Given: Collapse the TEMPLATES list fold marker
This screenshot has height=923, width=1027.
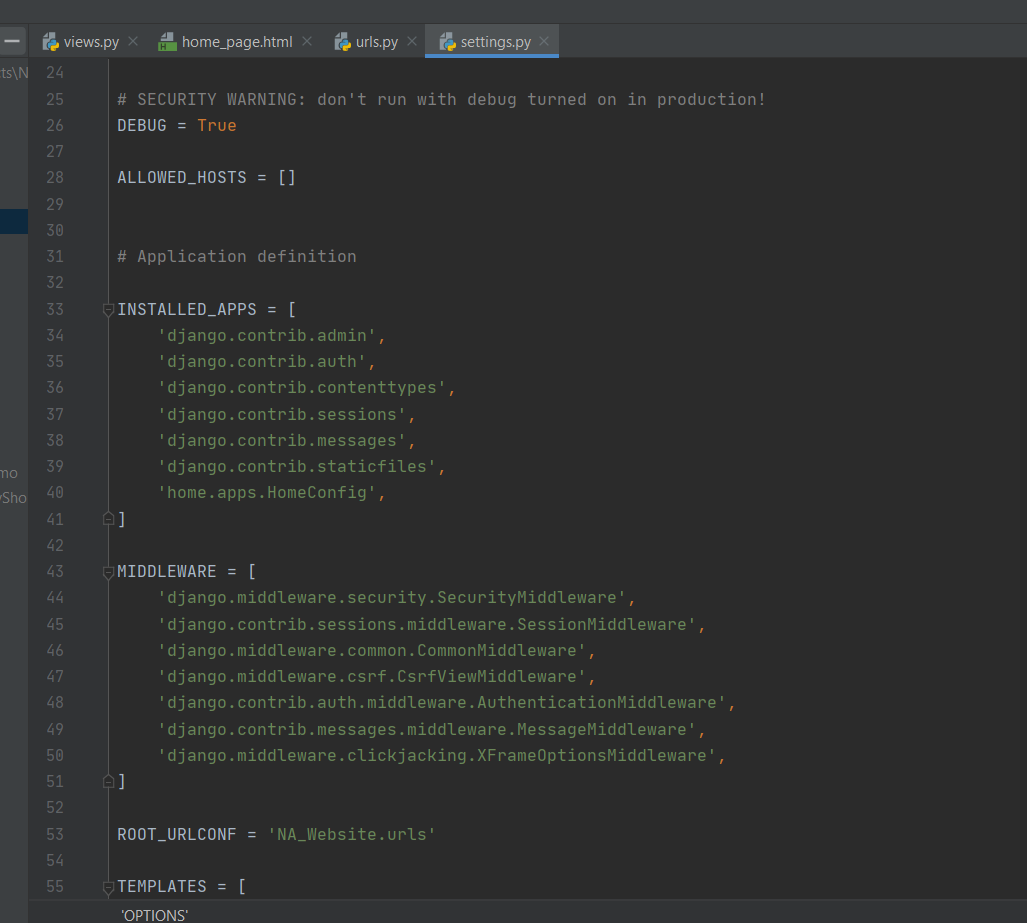Looking at the screenshot, I should pyautogui.click(x=109, y=888).
